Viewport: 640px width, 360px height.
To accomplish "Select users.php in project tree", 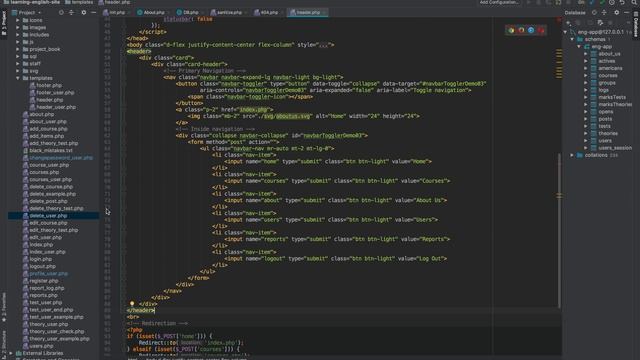I will (41, 346).
